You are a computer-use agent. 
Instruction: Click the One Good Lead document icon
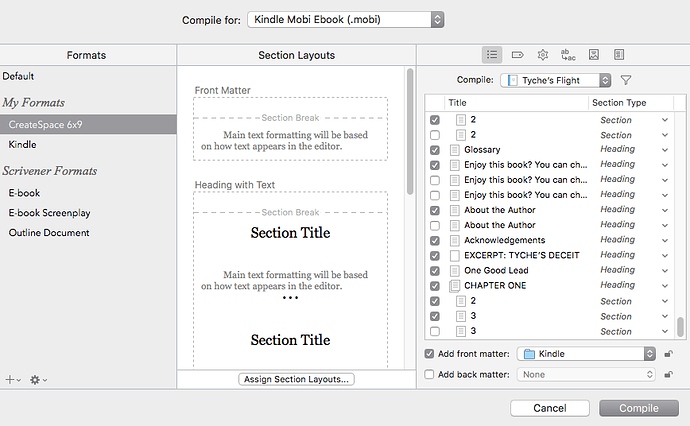click(455, 271)
